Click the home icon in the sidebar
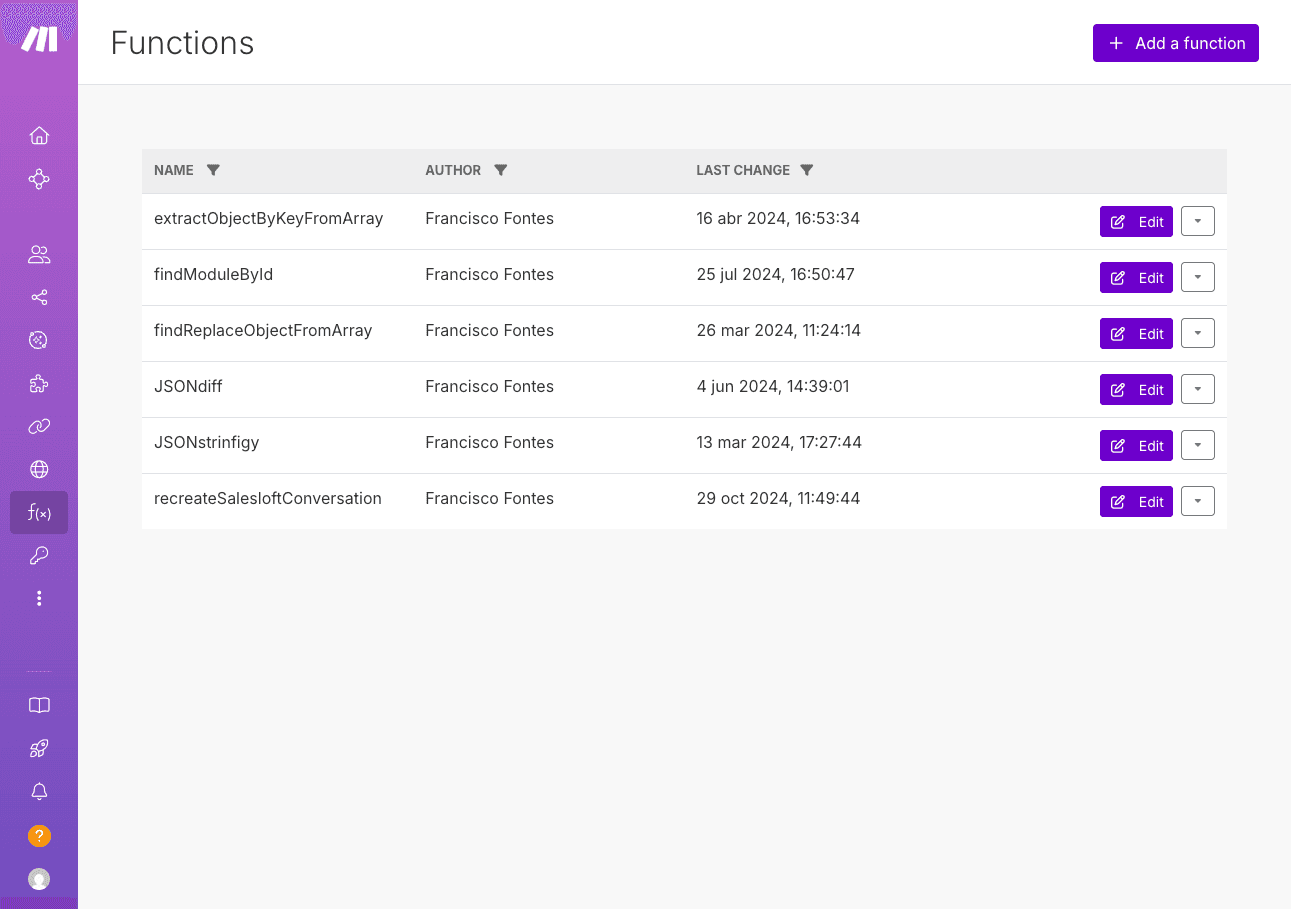The height and width of the screenshot is (909, 1291). click(39, 136)
